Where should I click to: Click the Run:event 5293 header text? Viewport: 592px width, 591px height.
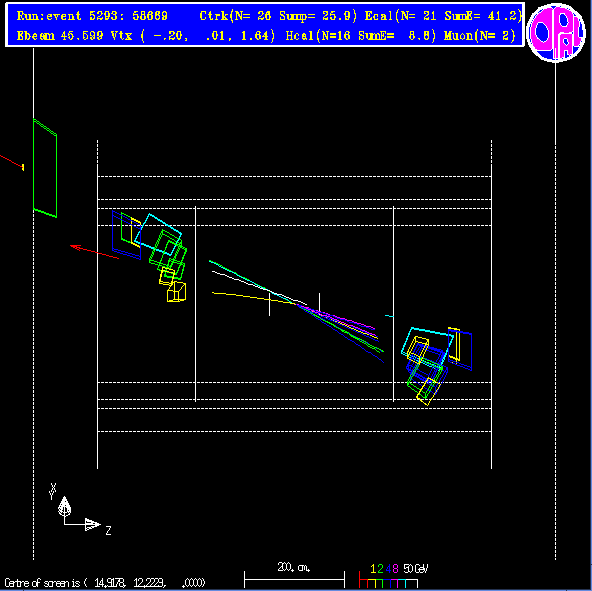coord(92,16)
